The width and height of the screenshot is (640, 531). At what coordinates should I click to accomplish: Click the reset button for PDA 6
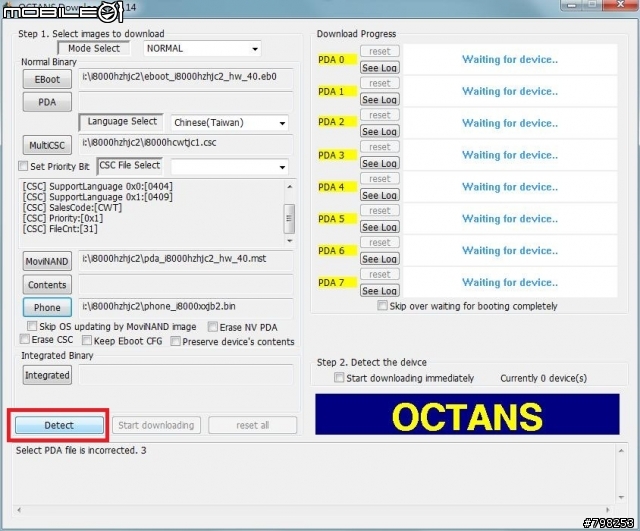tap(380, 242)
